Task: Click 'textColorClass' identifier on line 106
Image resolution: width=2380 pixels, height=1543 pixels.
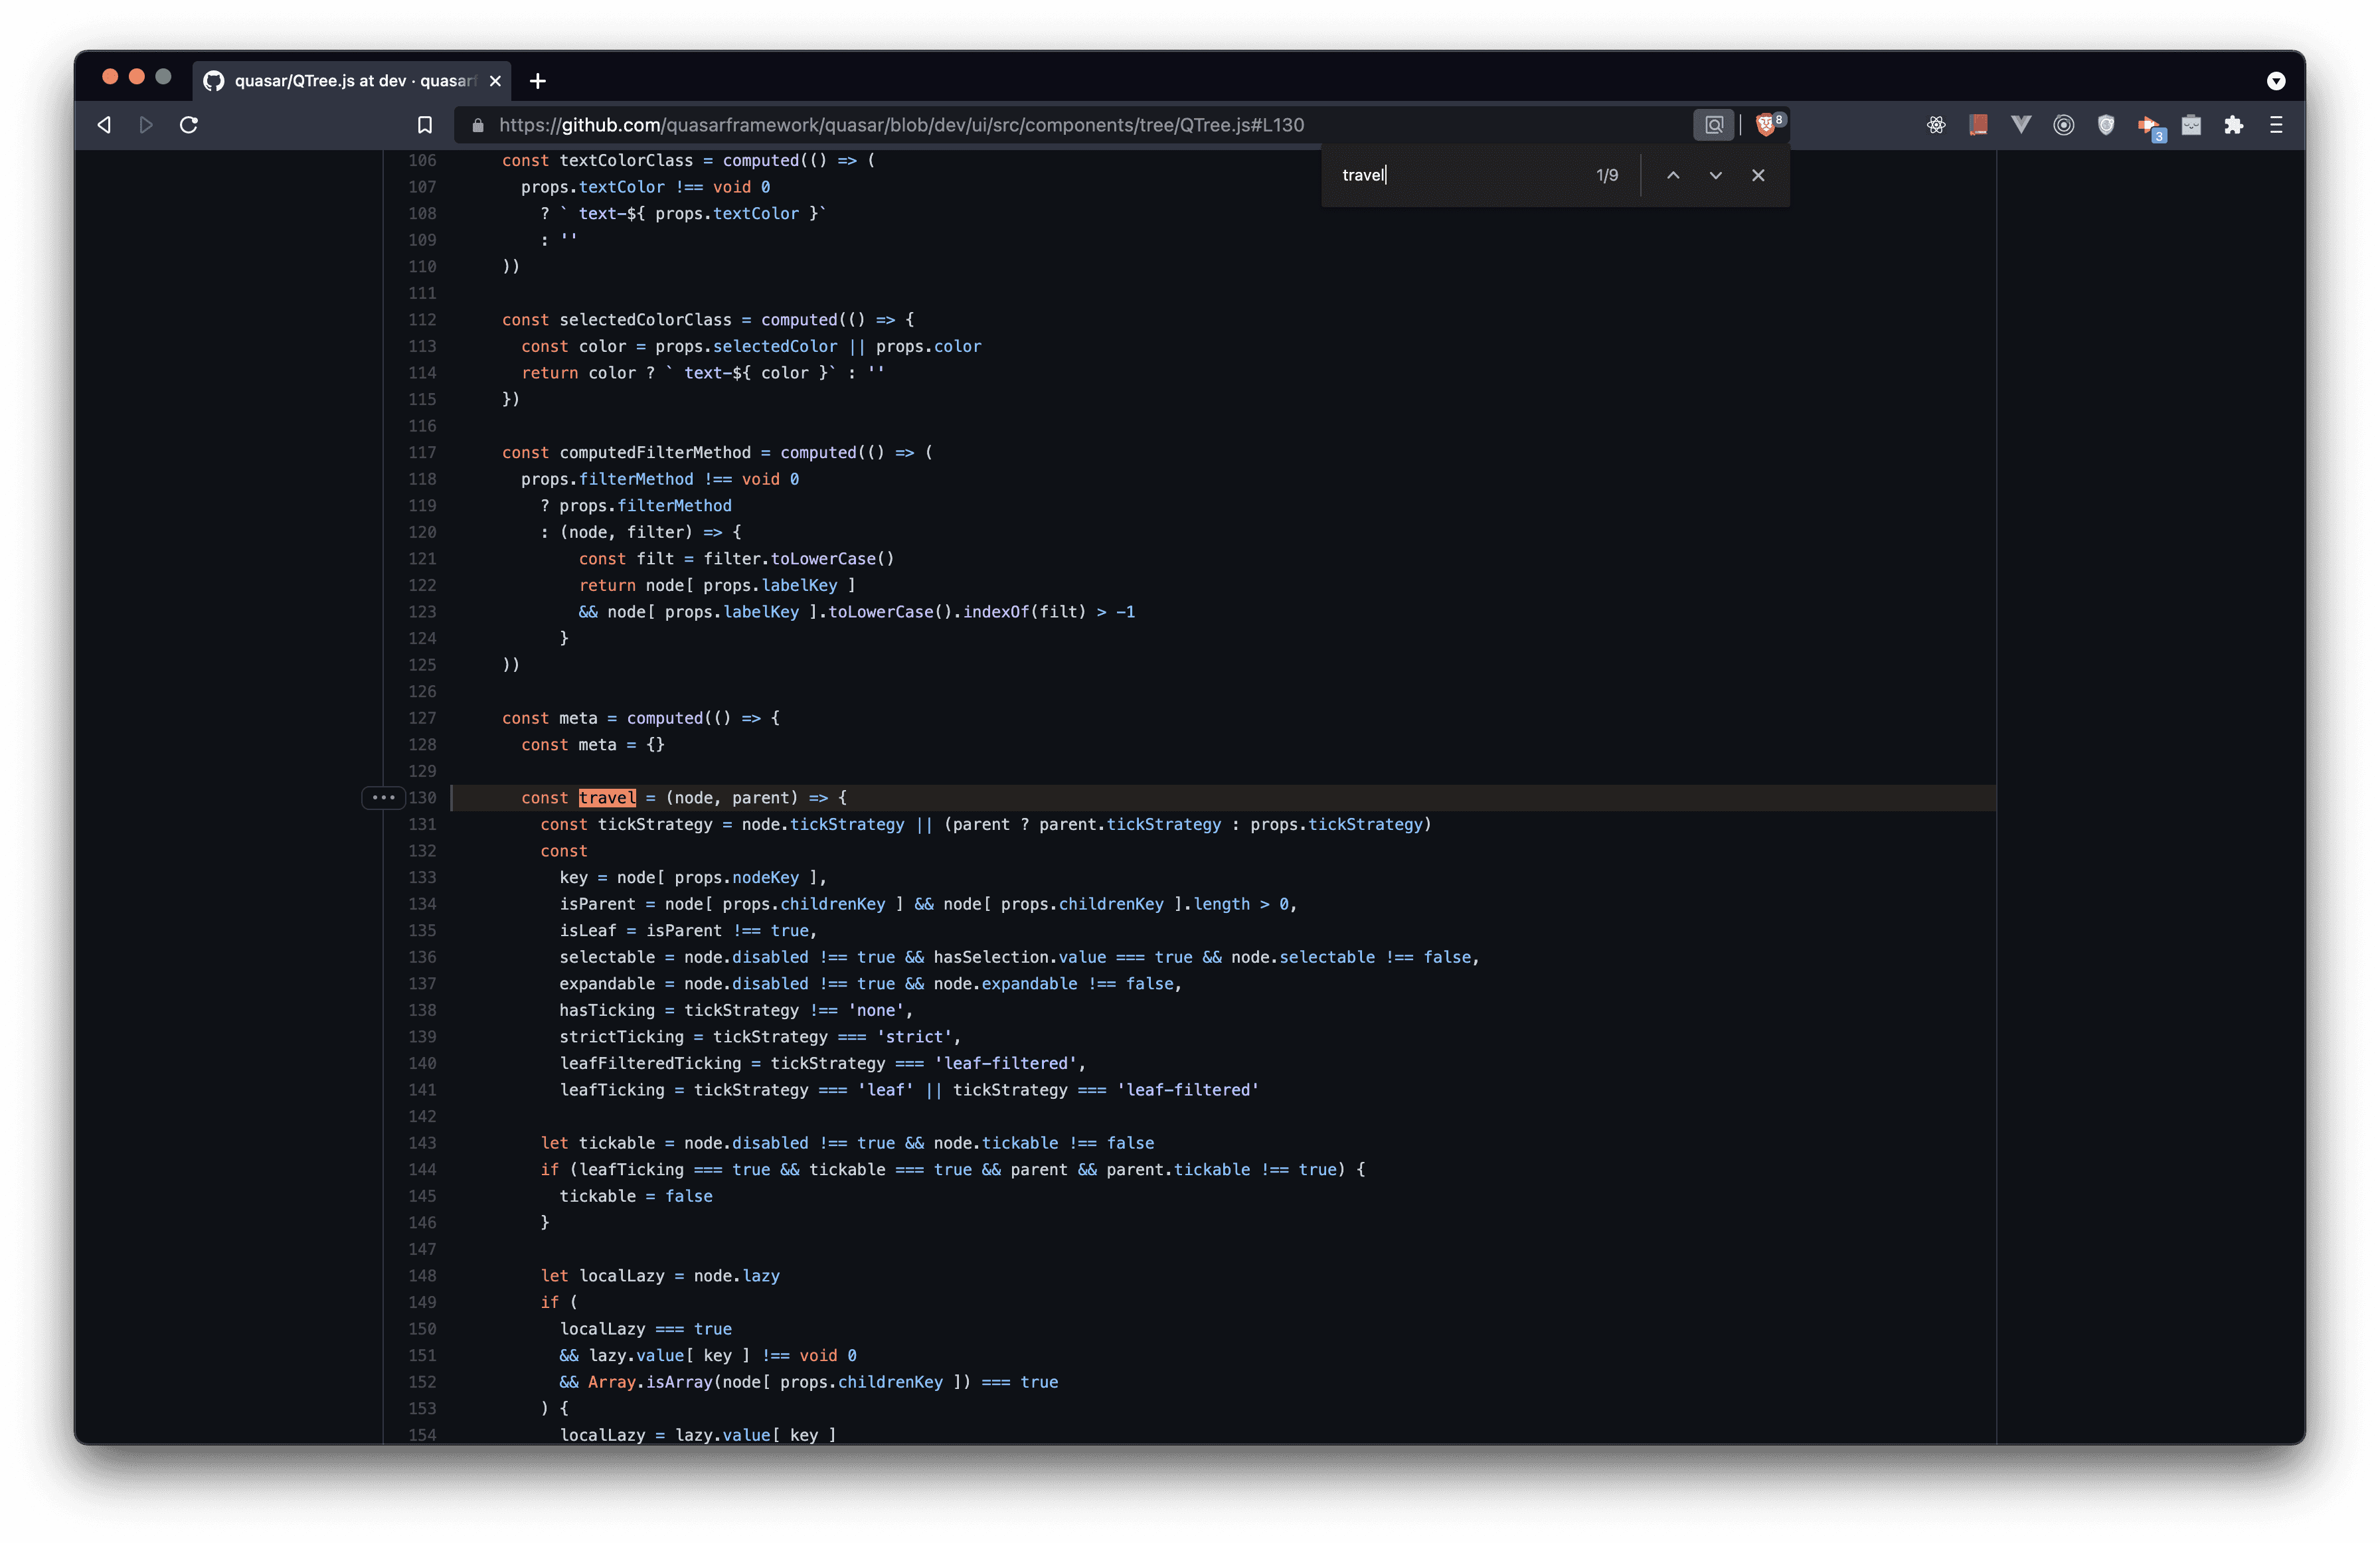Action: (x=626, y=160)
